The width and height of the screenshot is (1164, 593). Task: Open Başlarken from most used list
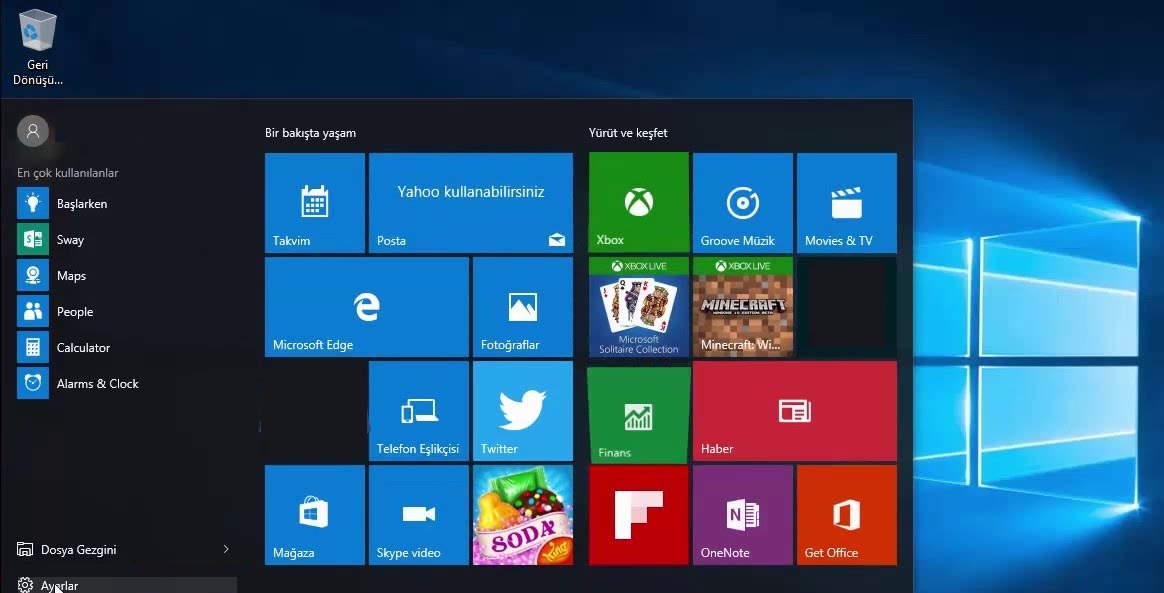point(126,203)
